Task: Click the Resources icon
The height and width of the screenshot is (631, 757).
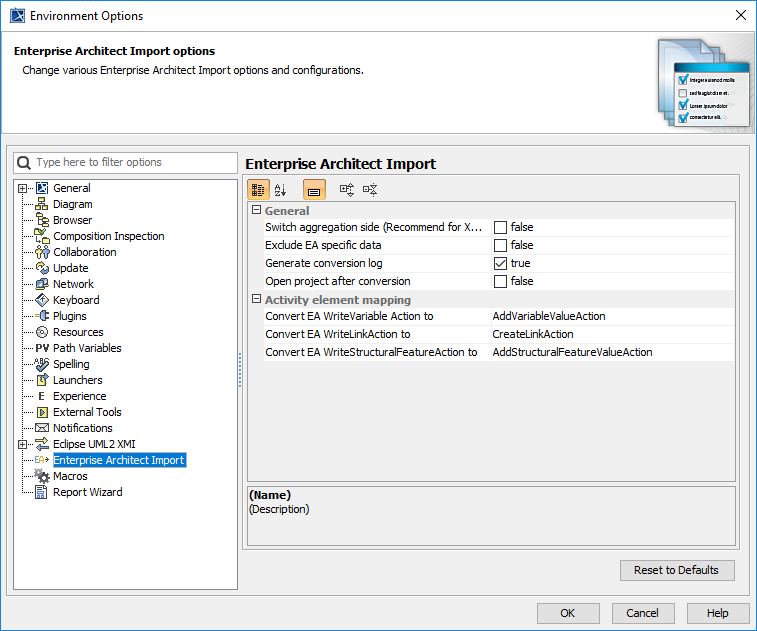Action: click(42, 332)
